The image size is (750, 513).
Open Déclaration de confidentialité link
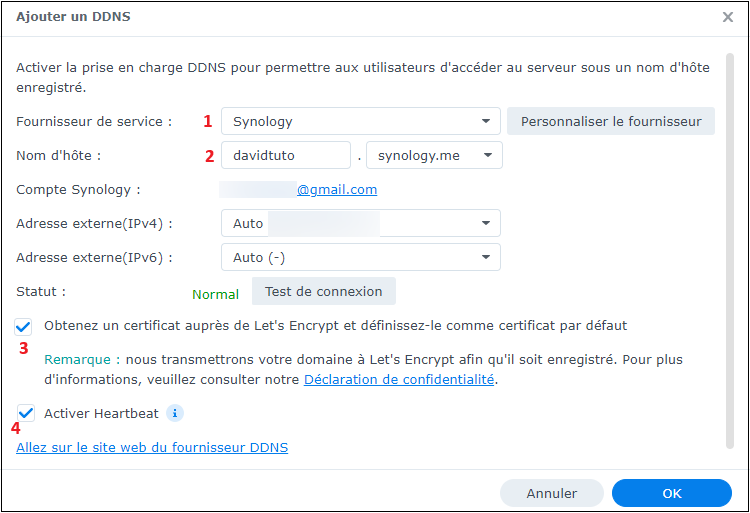399,380
